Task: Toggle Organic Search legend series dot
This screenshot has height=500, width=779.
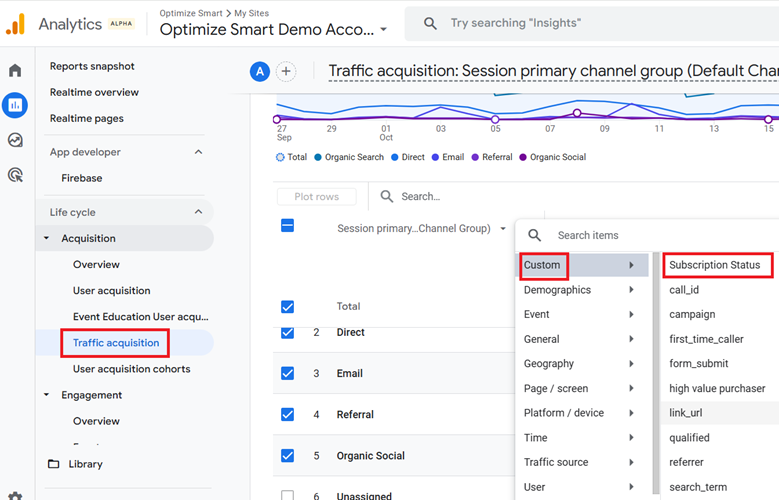Action: pos(318,157)
